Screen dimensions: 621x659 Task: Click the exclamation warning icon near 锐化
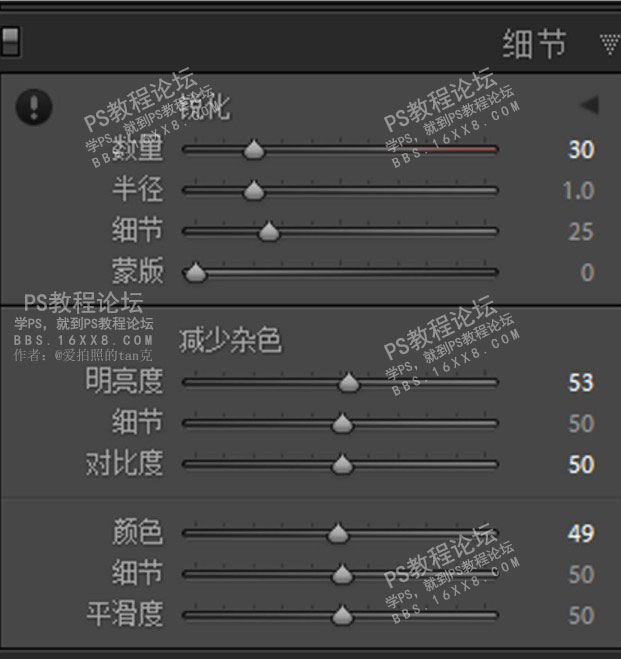pyautogui.click(x=34, y=107)
